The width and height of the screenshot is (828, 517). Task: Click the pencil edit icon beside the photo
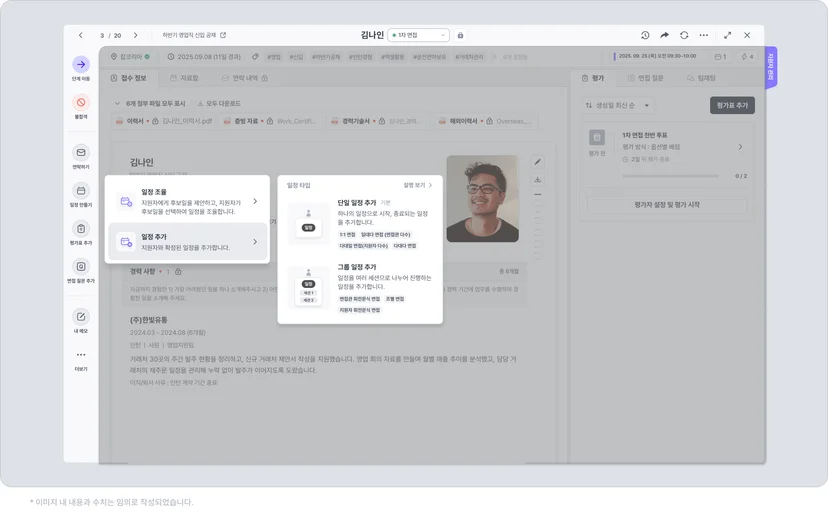tap(538, 162)
